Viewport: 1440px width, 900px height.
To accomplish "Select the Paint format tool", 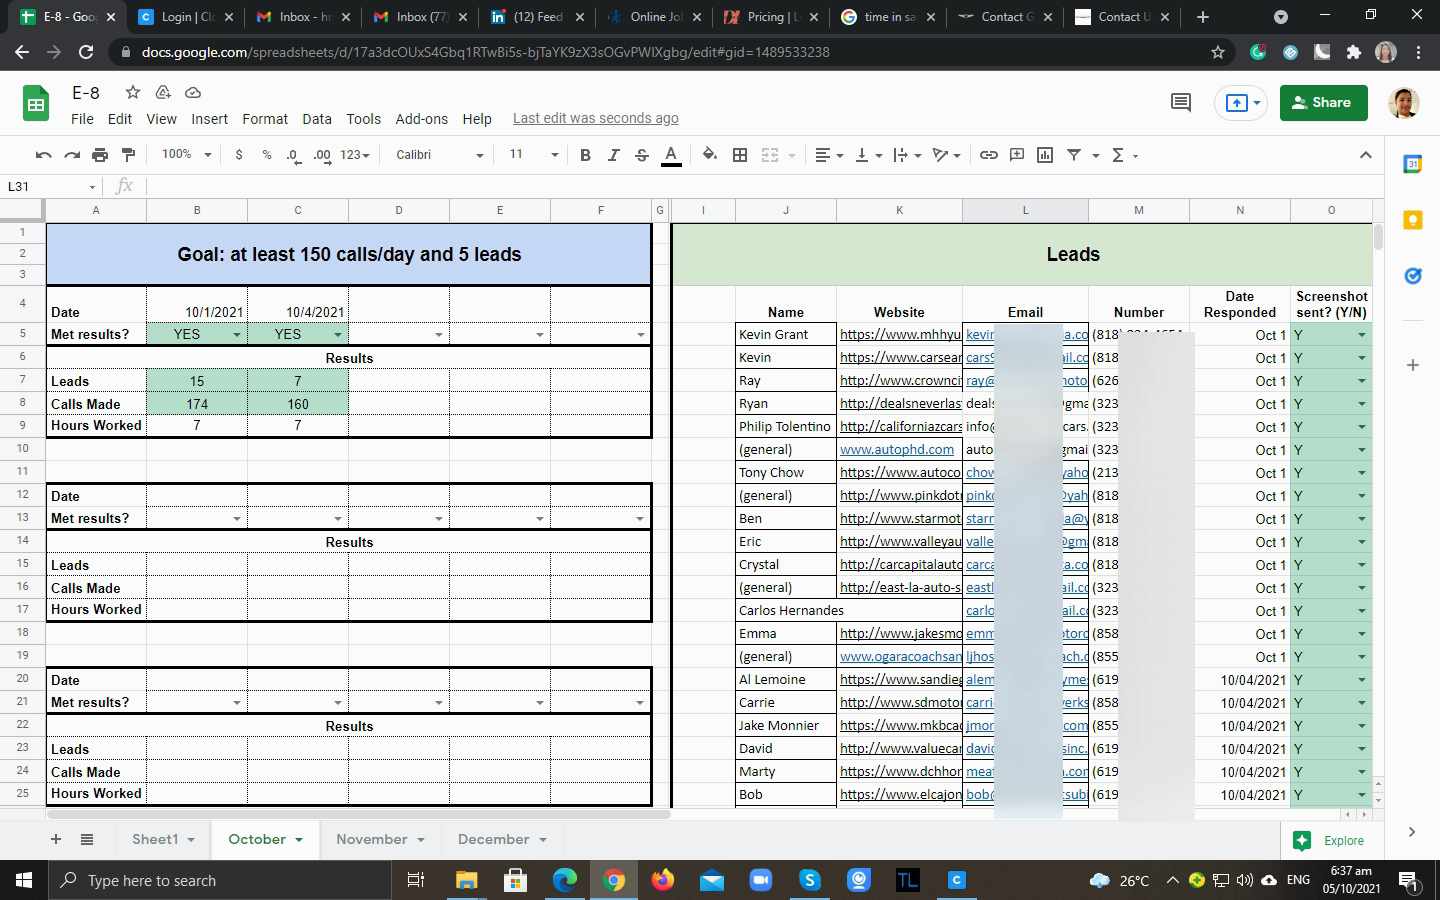I will [128, 155].
